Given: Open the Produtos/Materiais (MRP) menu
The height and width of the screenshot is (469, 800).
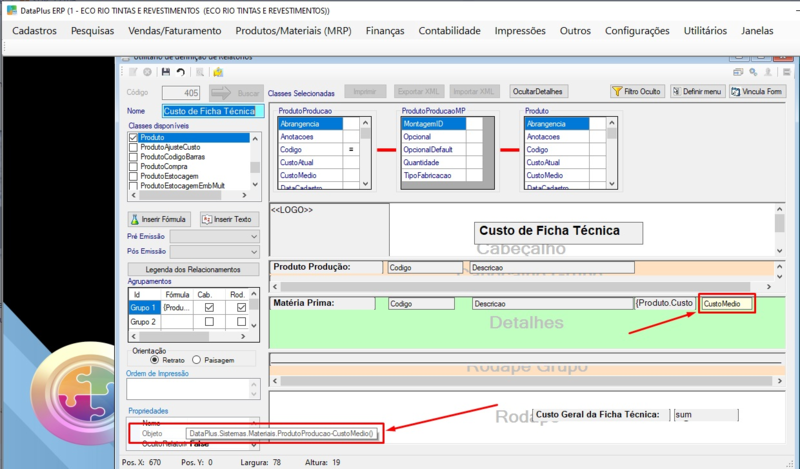Looking at the screenshot, I should [293, 31].
